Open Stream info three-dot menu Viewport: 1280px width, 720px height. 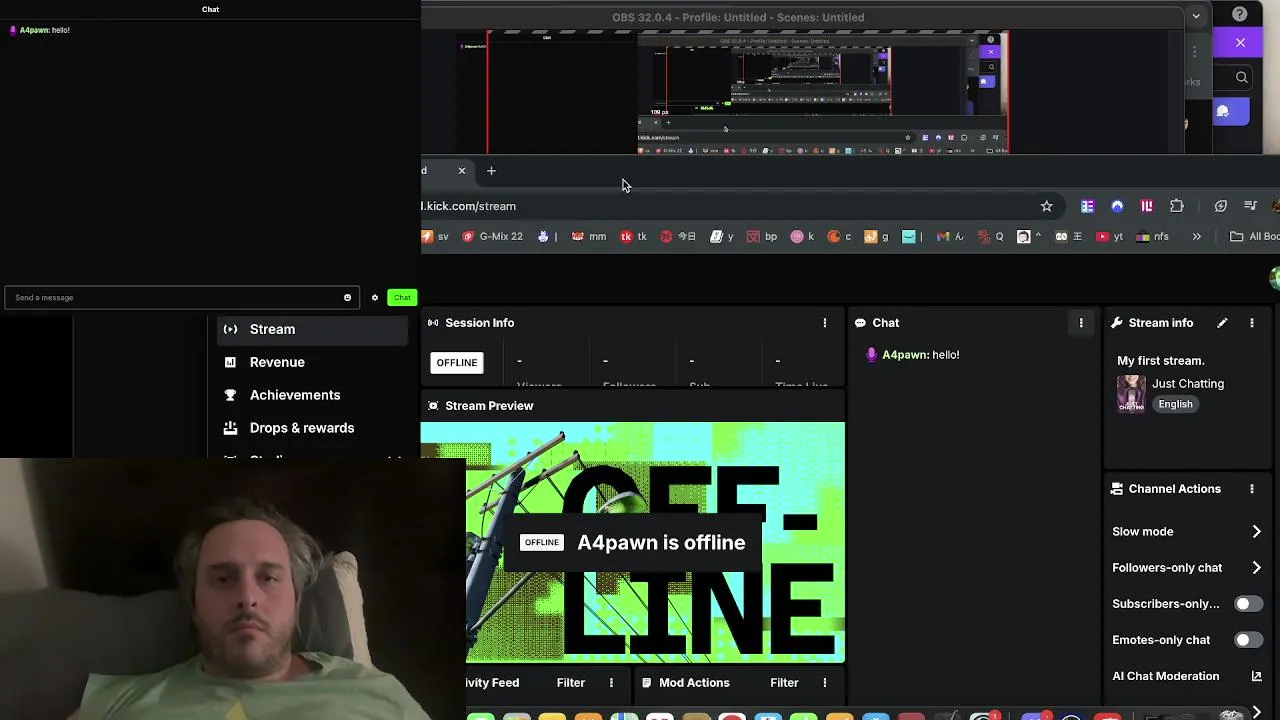1252,323
